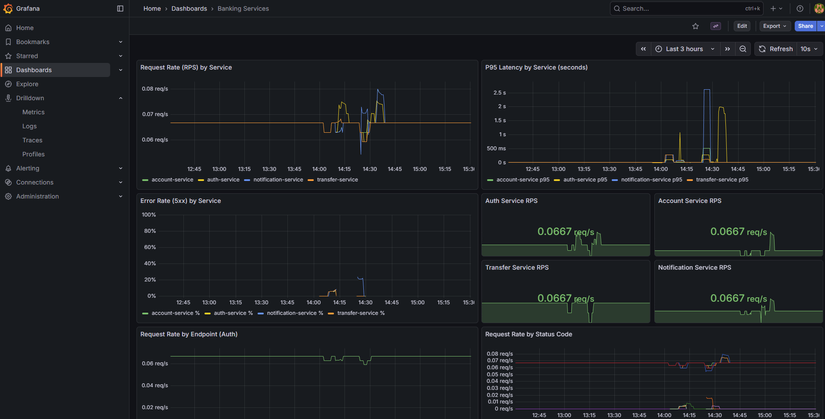The width and height of the screenshot is (825, 419).
Task: Open the user profile avatar
Action: click(819, 8)
